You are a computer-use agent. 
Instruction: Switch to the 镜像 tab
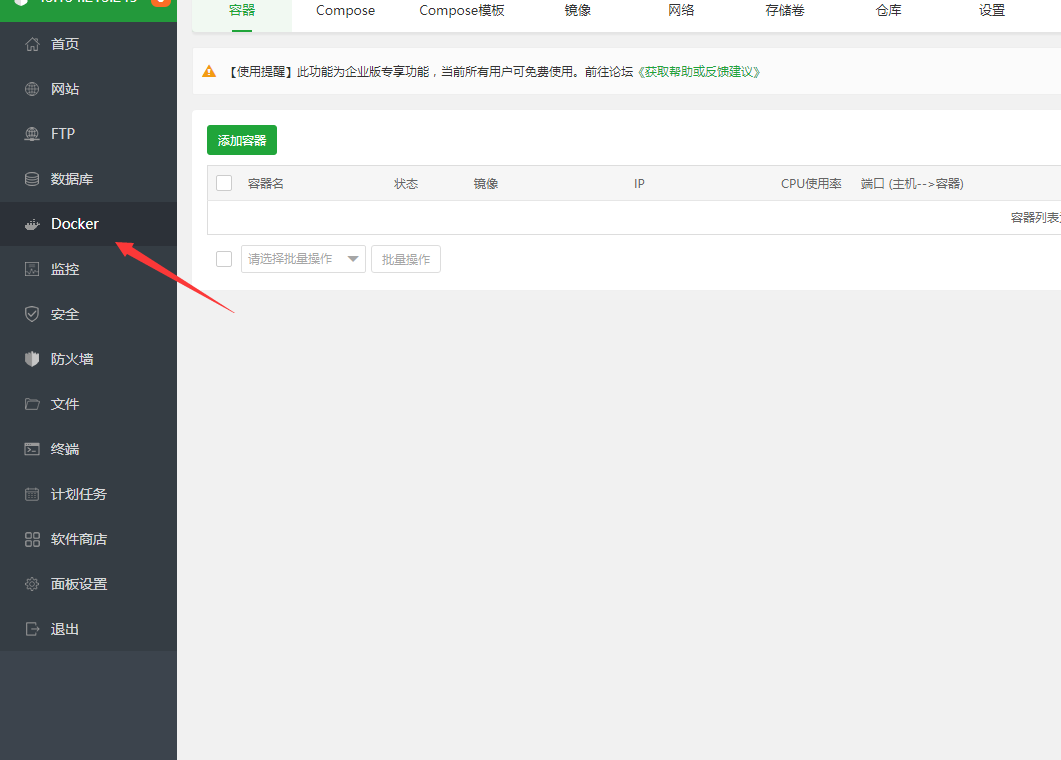(x=578, y=11)
